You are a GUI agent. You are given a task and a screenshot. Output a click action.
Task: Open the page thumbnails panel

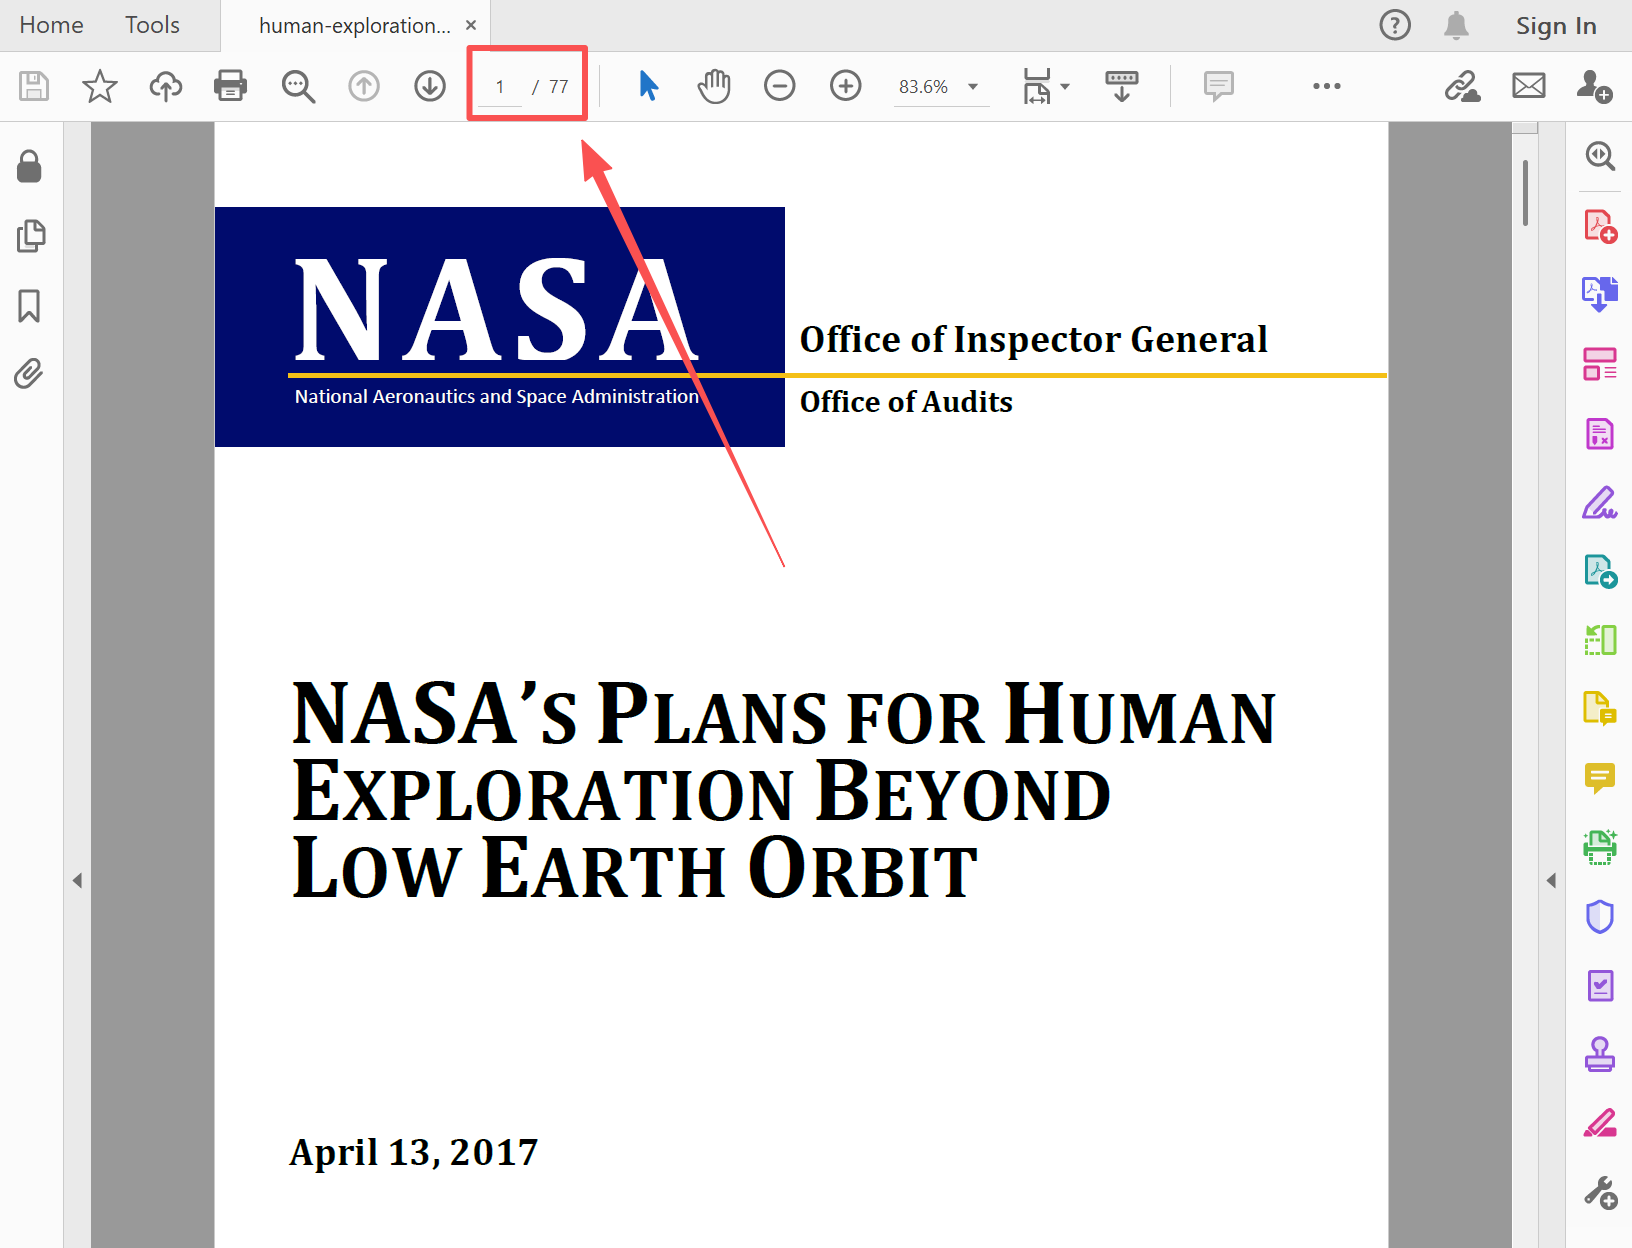coord(30,236)
